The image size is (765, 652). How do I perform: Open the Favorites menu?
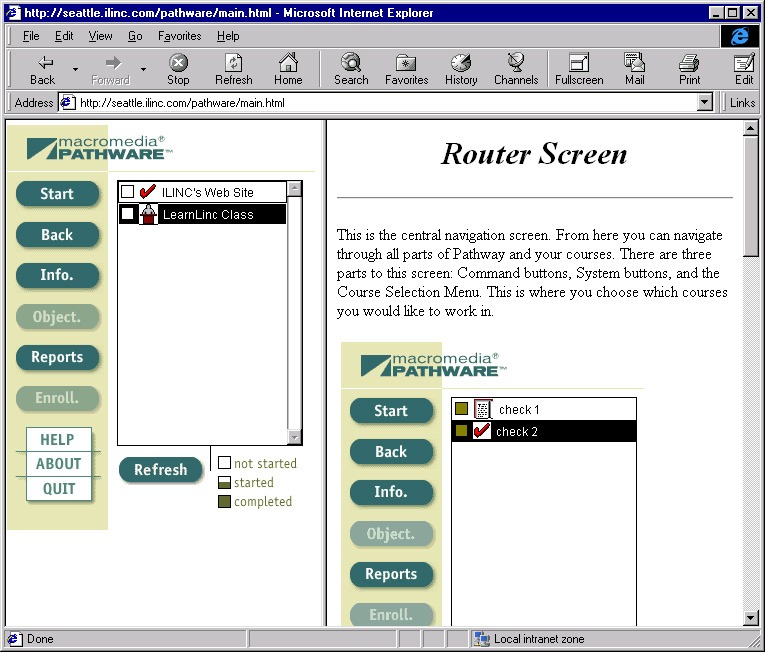tap(180, 36)
